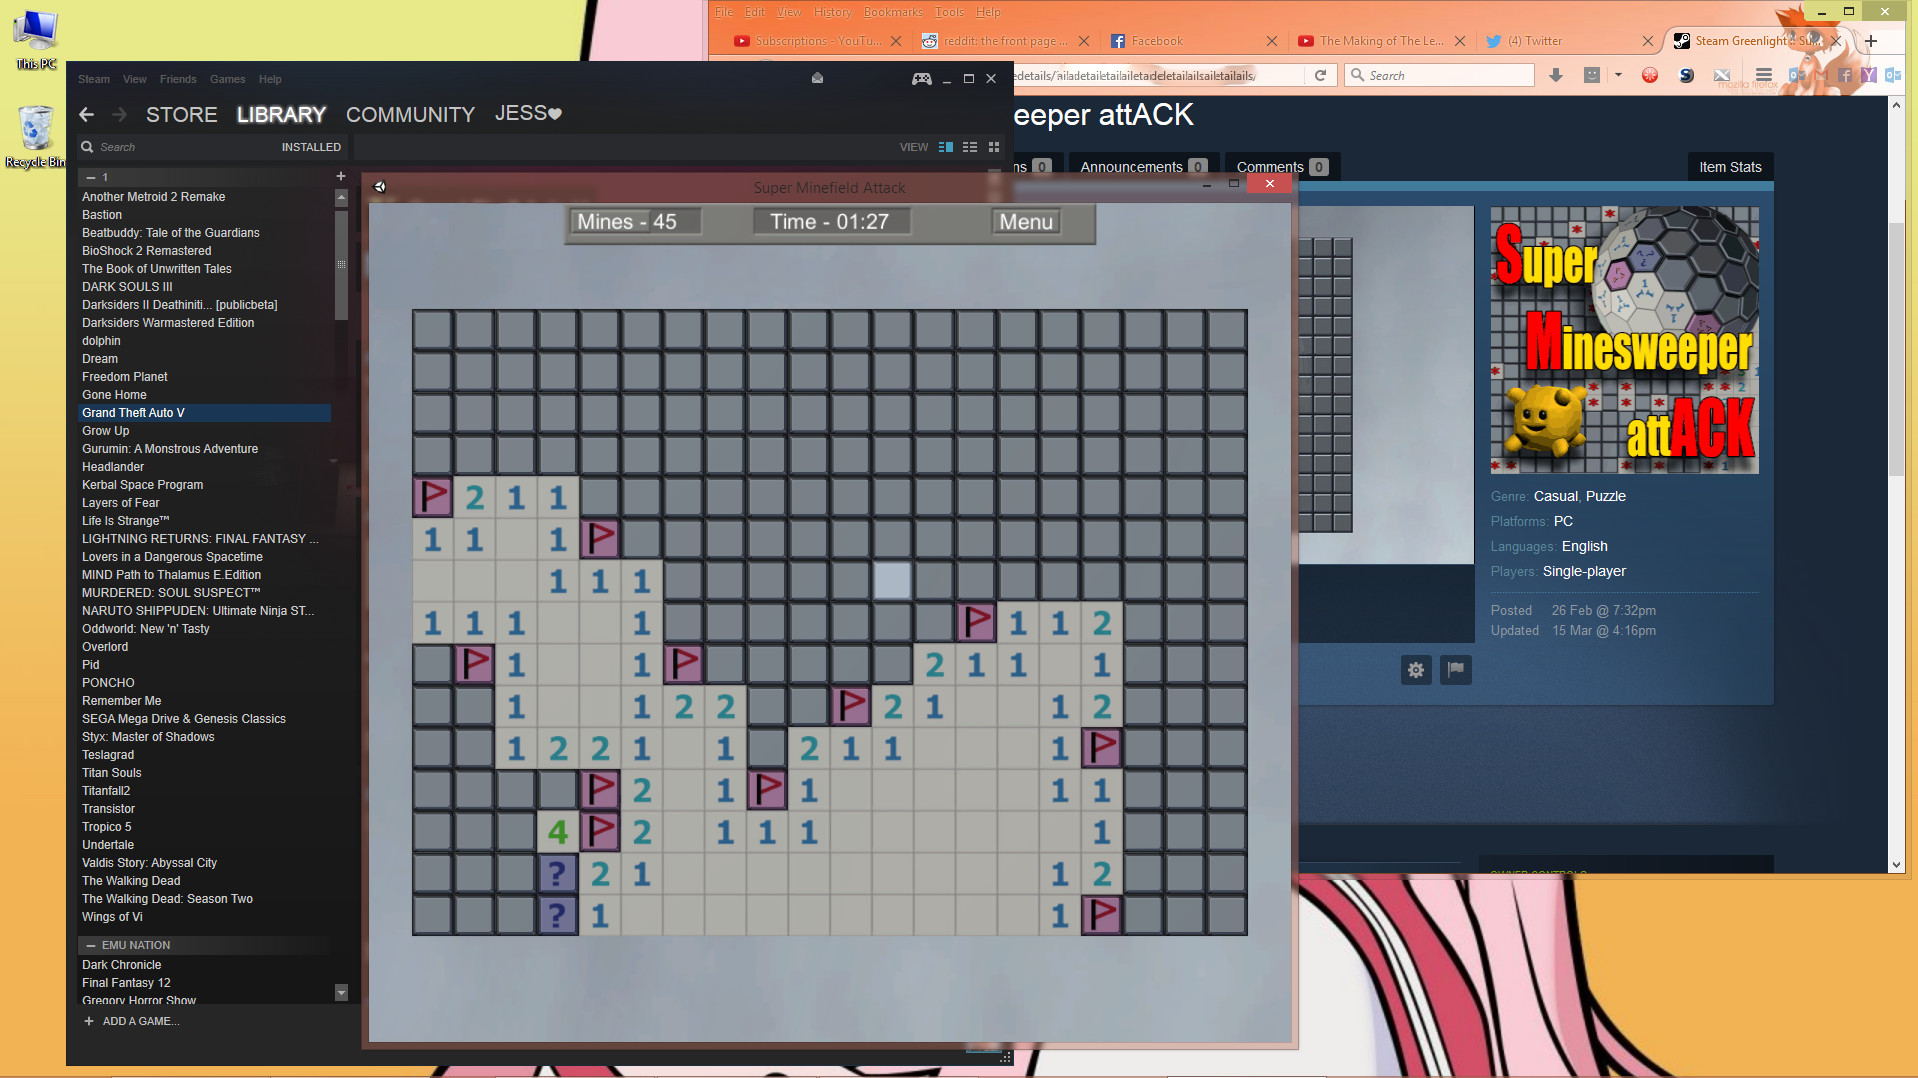
Task: Open the gear settings icon on Greenlight page
Action: coord(1415,670)
